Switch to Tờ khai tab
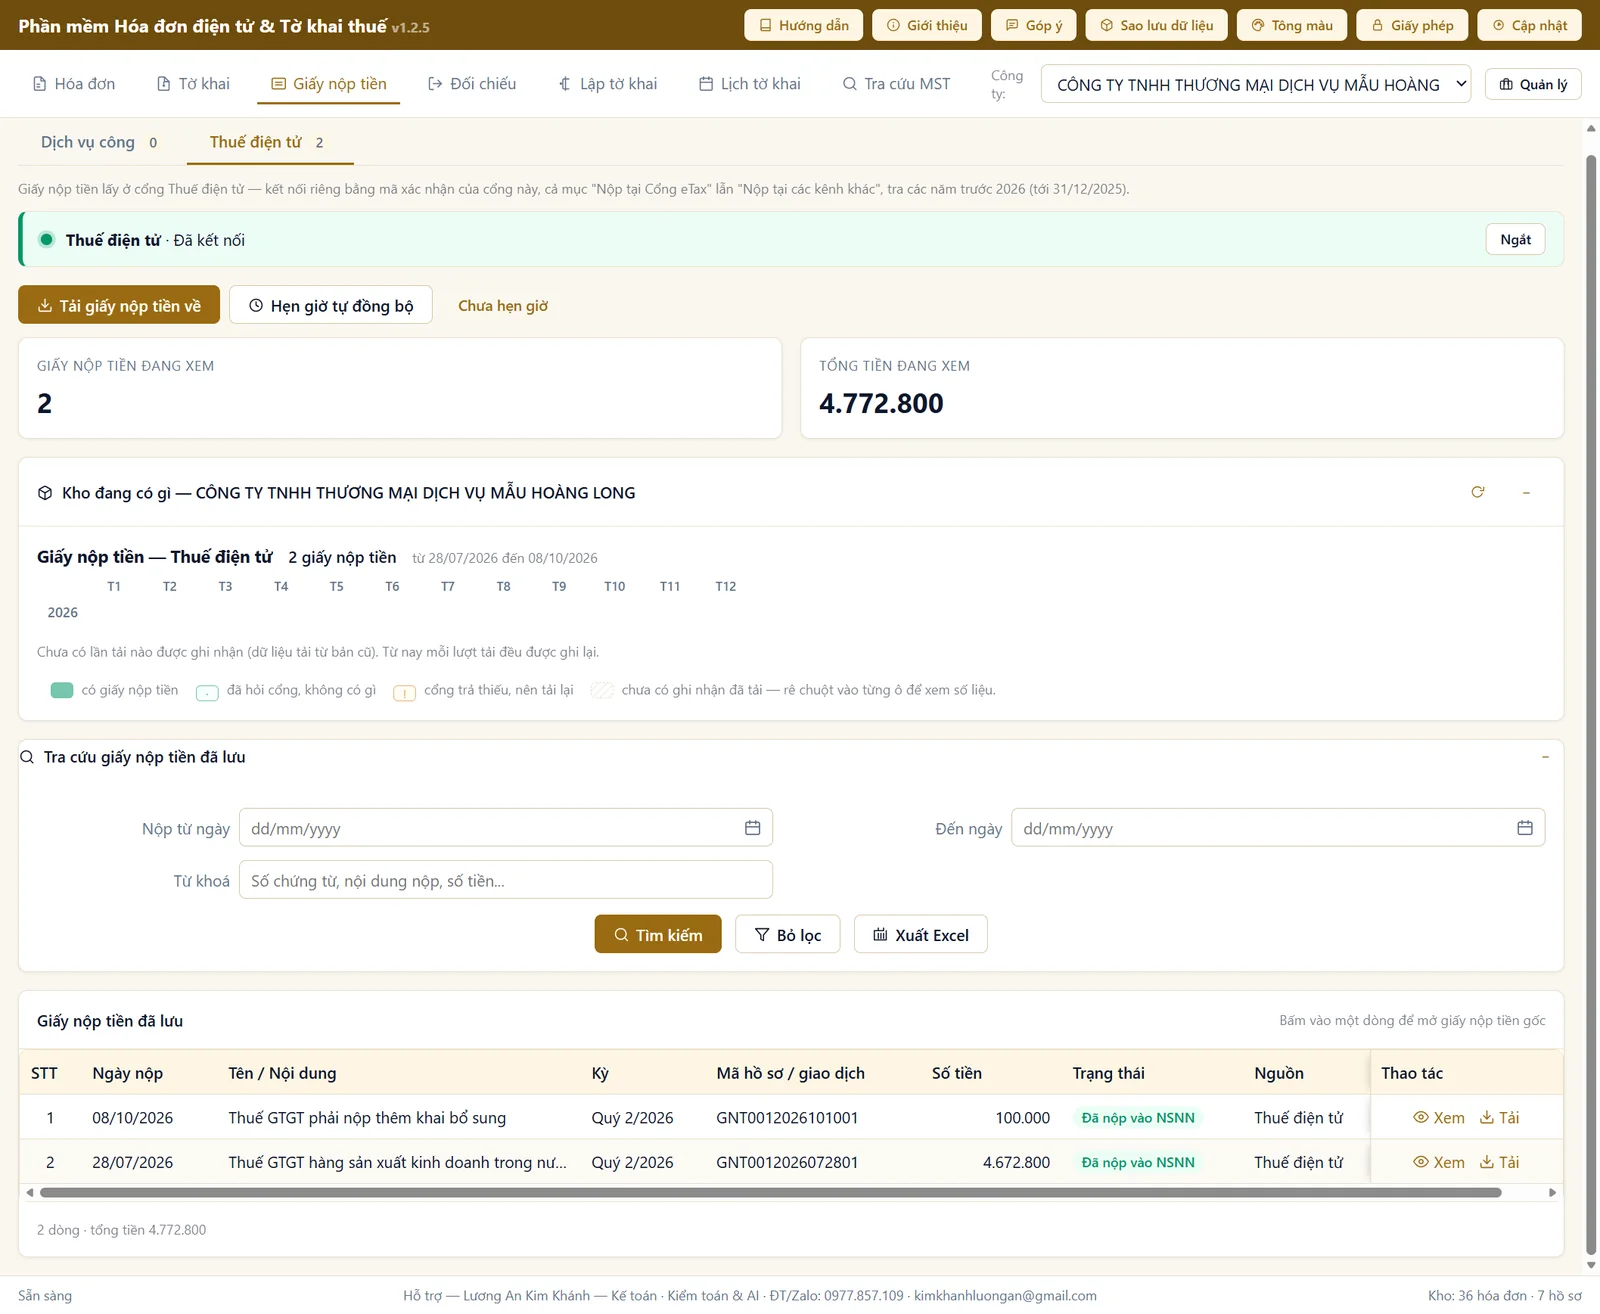 [193, 84]
